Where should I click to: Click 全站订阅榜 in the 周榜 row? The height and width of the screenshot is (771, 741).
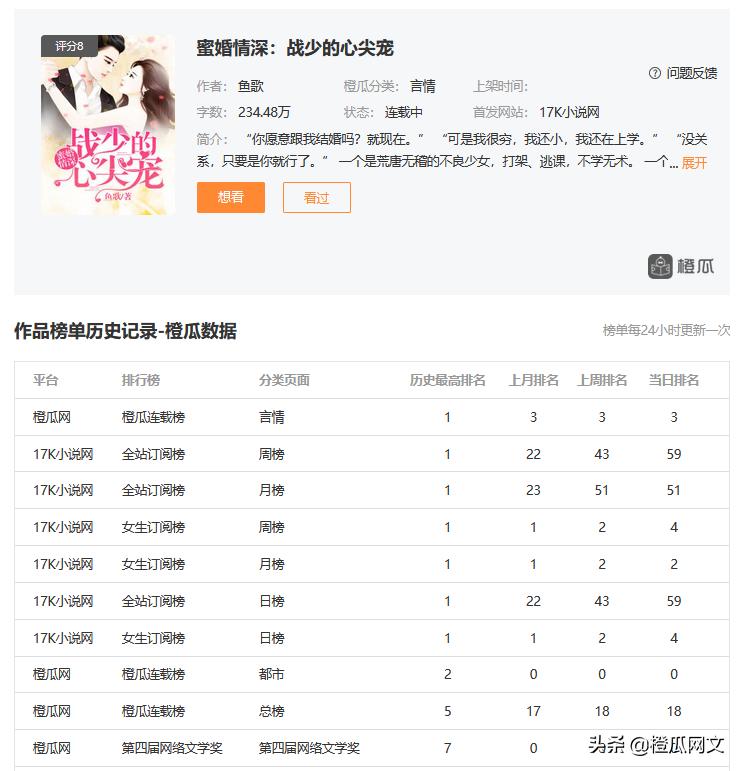pos(153,454)
